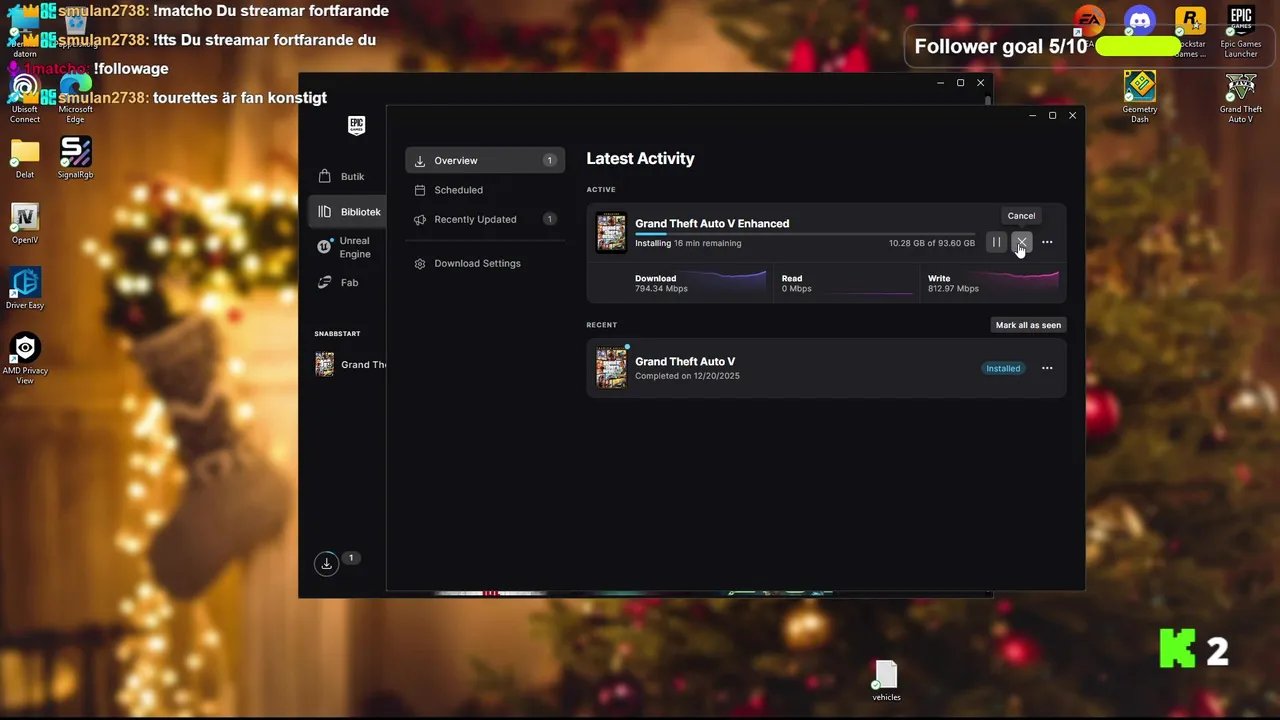Click the recent Grand Theft Auto V thumbnail

[x=611, y=367]
